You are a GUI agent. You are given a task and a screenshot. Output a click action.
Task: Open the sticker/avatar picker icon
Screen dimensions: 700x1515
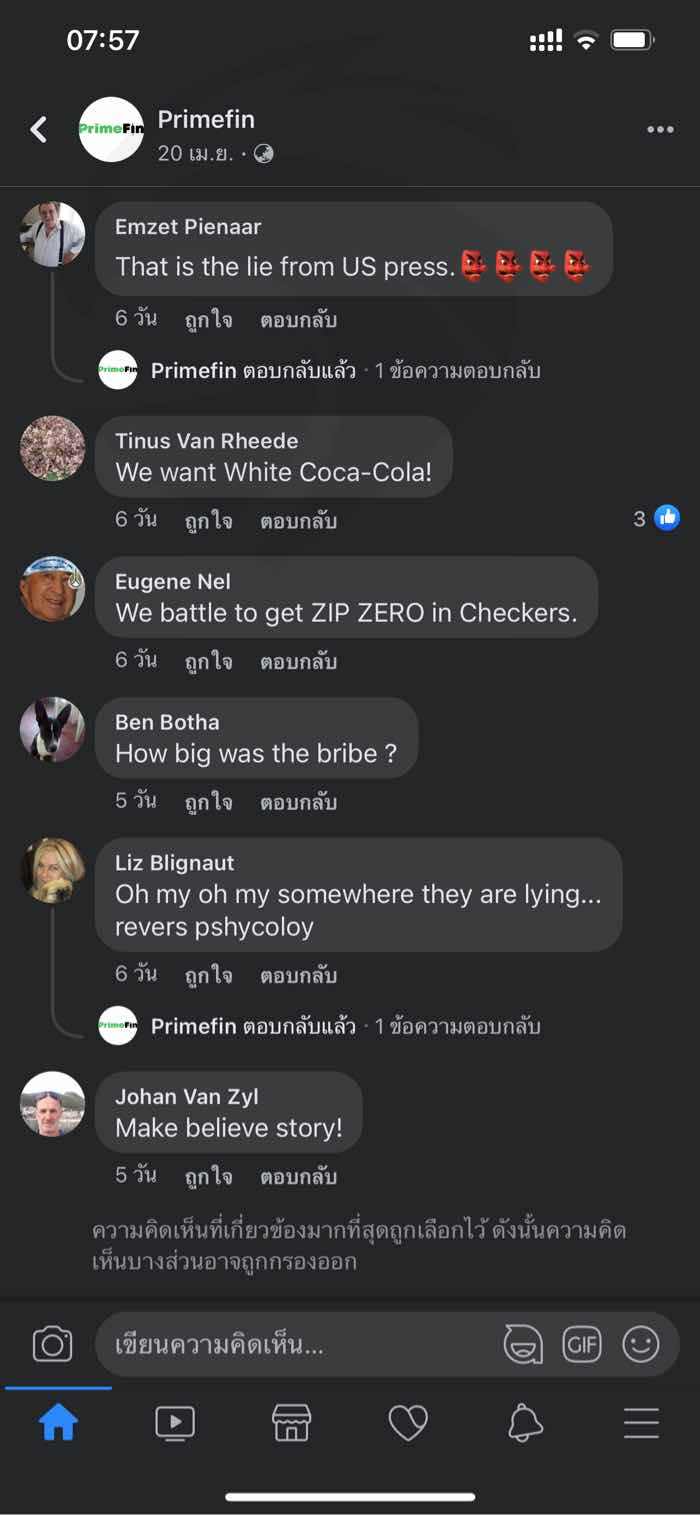[x=523, y=1344]
